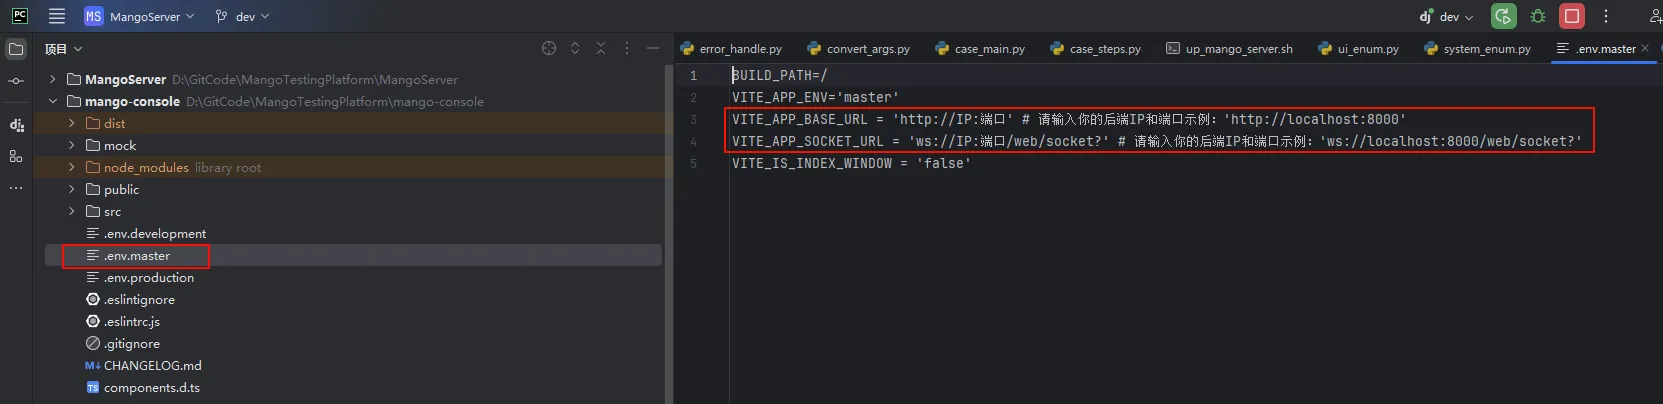Open CHANGELOG.md in the project tree

(x=152, y=366)
